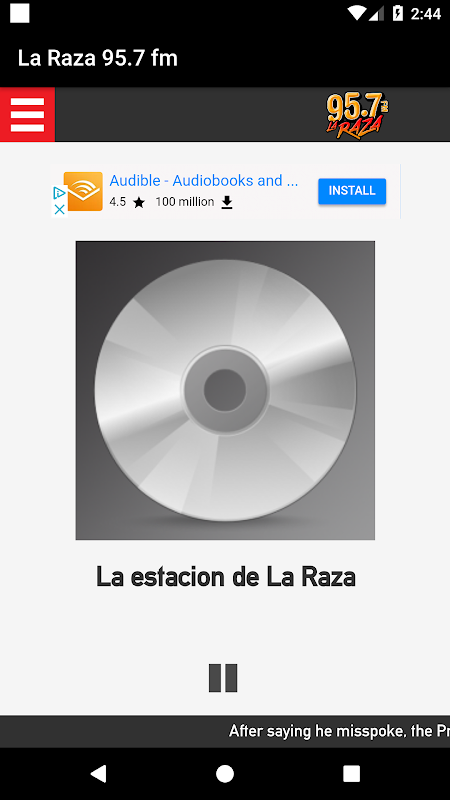Open recent apps square button
This screenshot has height=800, width=450.
[352, 774]
